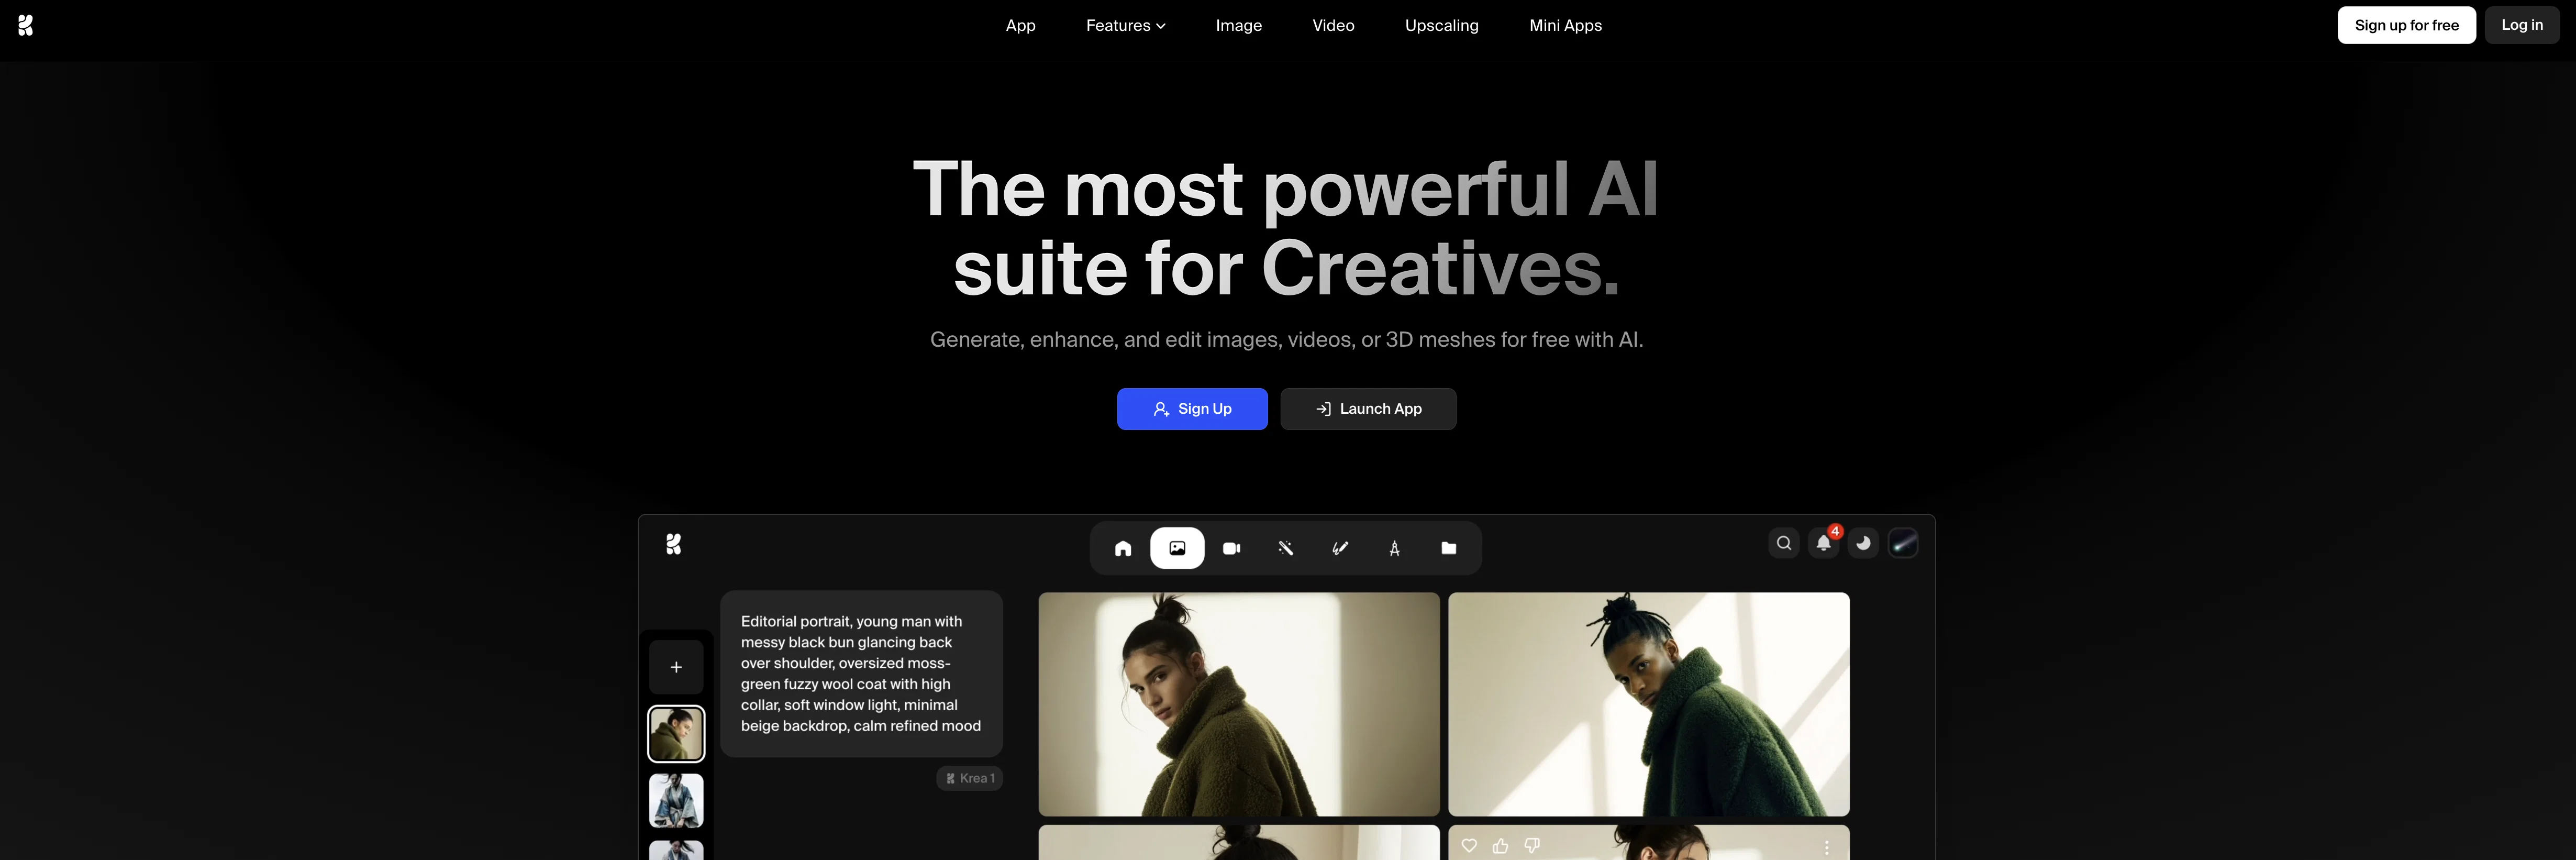
Task: Select the Home icon in the app toolbar
Action: 1123,548
